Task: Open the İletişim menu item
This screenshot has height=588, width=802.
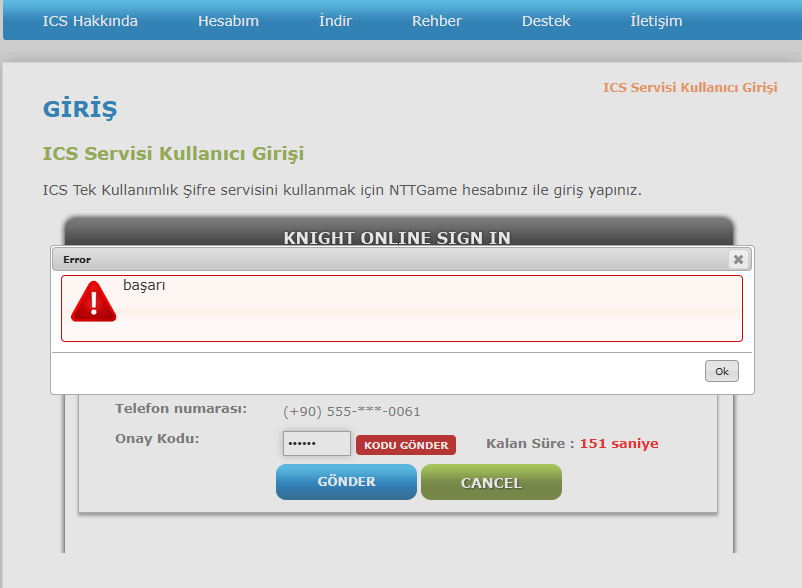Action: tap(656, 21)
